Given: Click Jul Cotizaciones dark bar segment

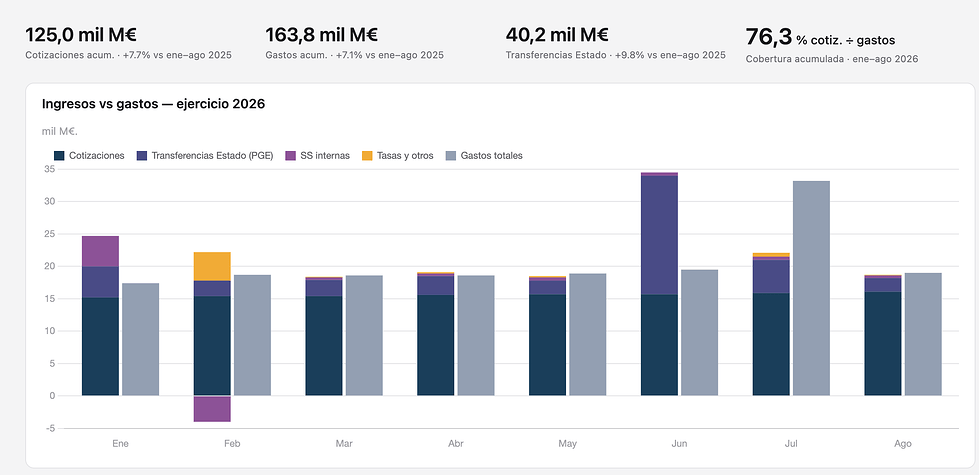Looking at the screenshot, I should click(771, 345).
